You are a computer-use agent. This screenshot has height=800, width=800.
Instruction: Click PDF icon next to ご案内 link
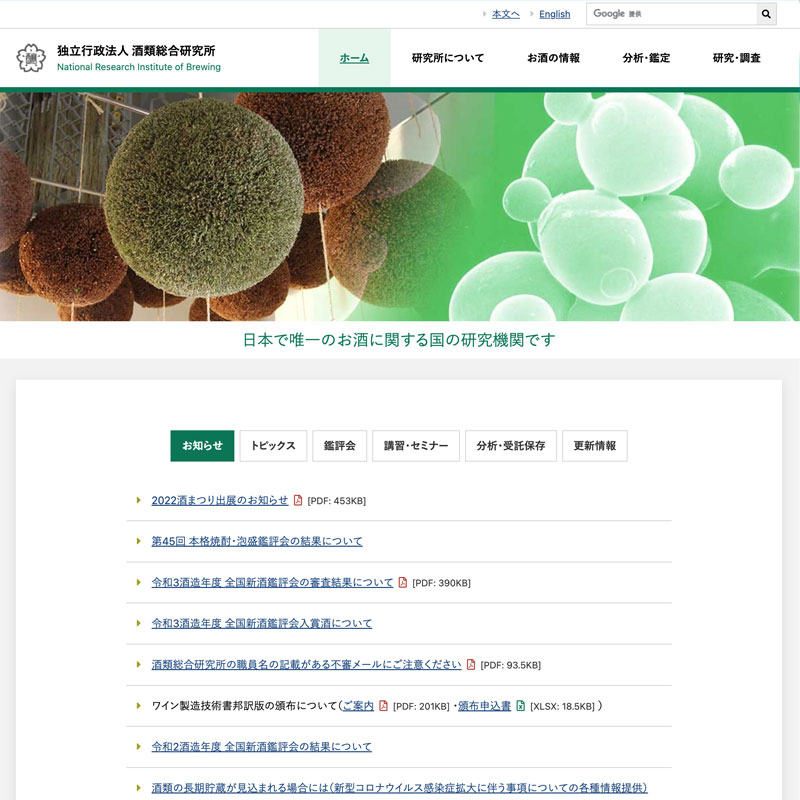point(383,705)
